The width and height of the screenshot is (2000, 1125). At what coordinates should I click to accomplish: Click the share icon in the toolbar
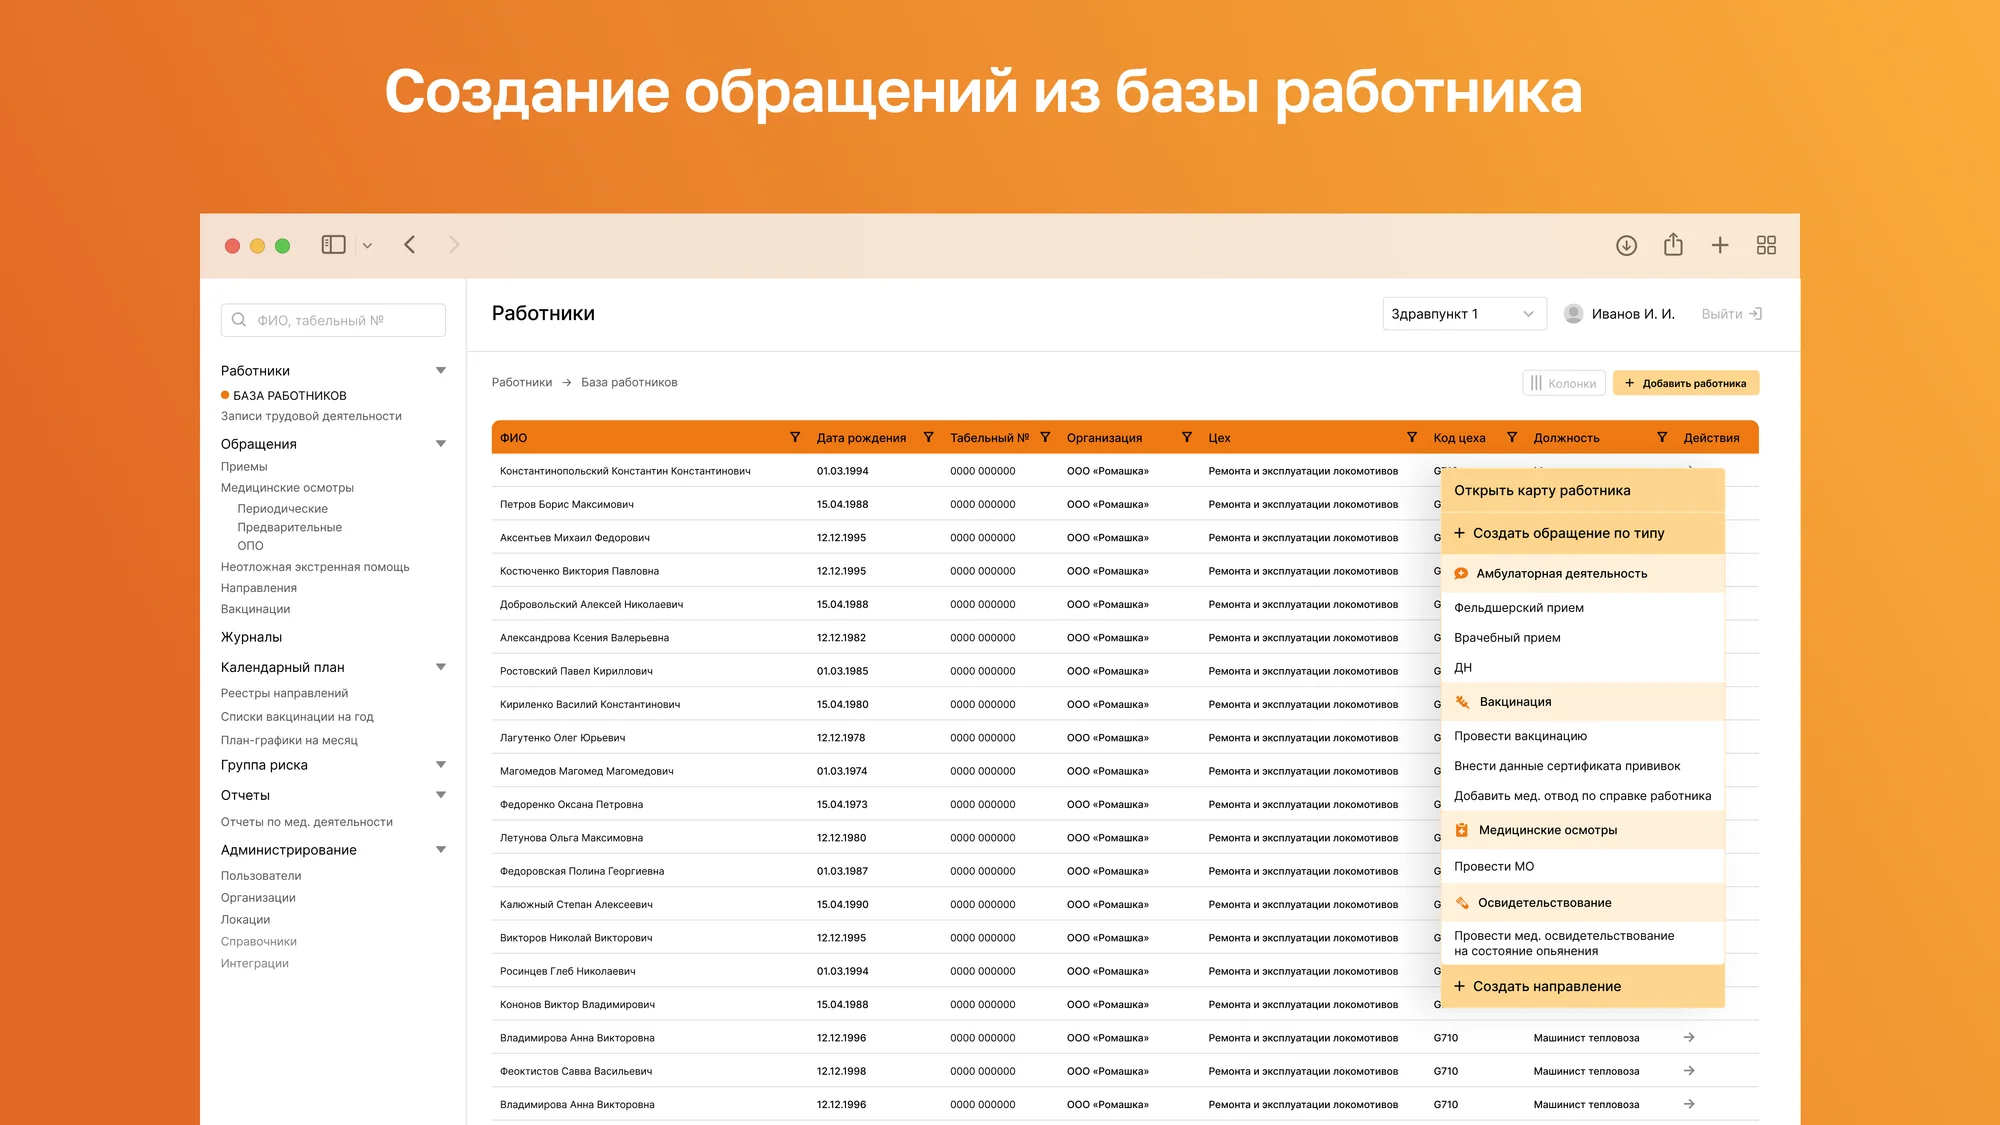tap(1673, 245)
